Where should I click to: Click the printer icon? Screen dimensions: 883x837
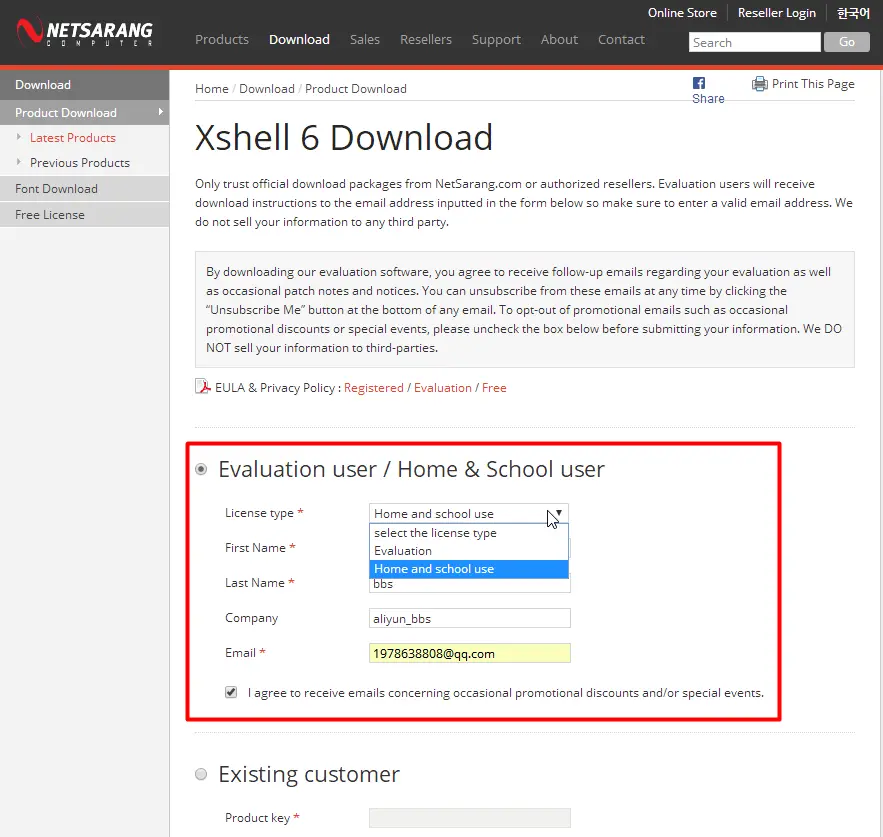tap(759, 84)
